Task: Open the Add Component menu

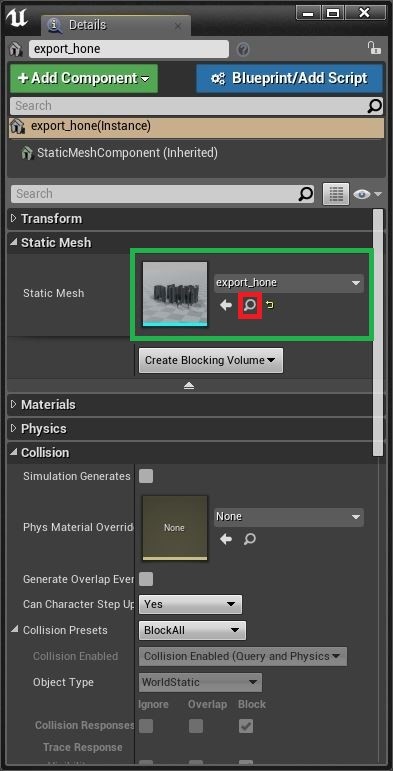Action: [x=84, y=78]
